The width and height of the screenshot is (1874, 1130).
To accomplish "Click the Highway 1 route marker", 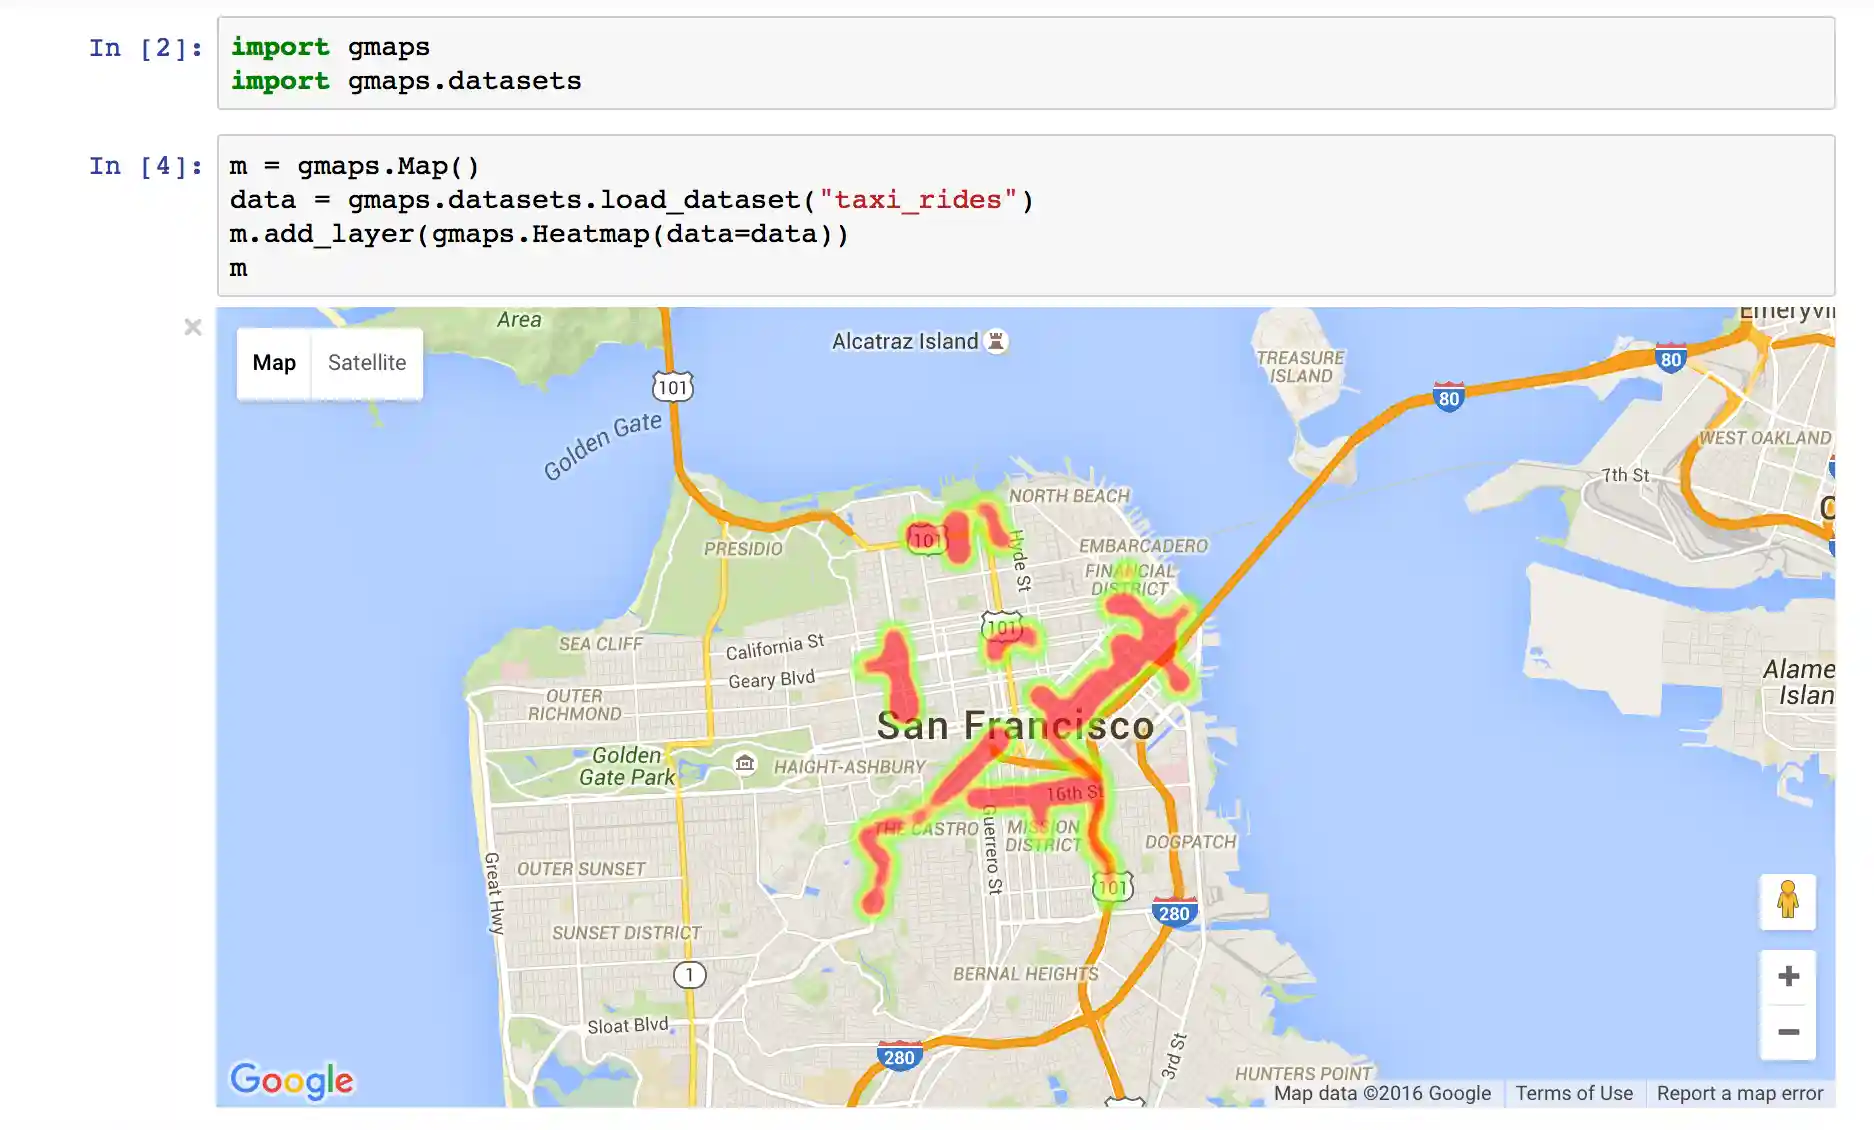I will (x=689, y=974).
